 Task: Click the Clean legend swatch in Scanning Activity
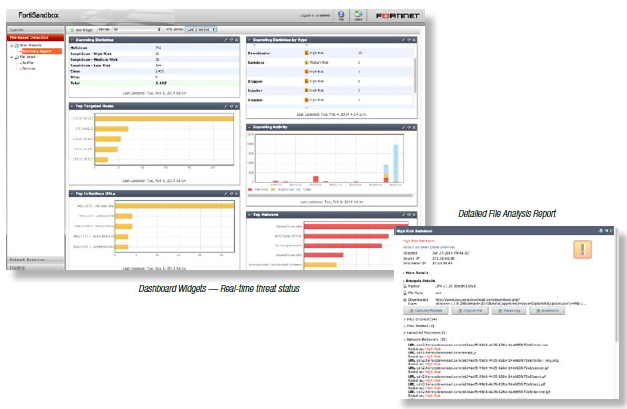(x=298, y=190)
